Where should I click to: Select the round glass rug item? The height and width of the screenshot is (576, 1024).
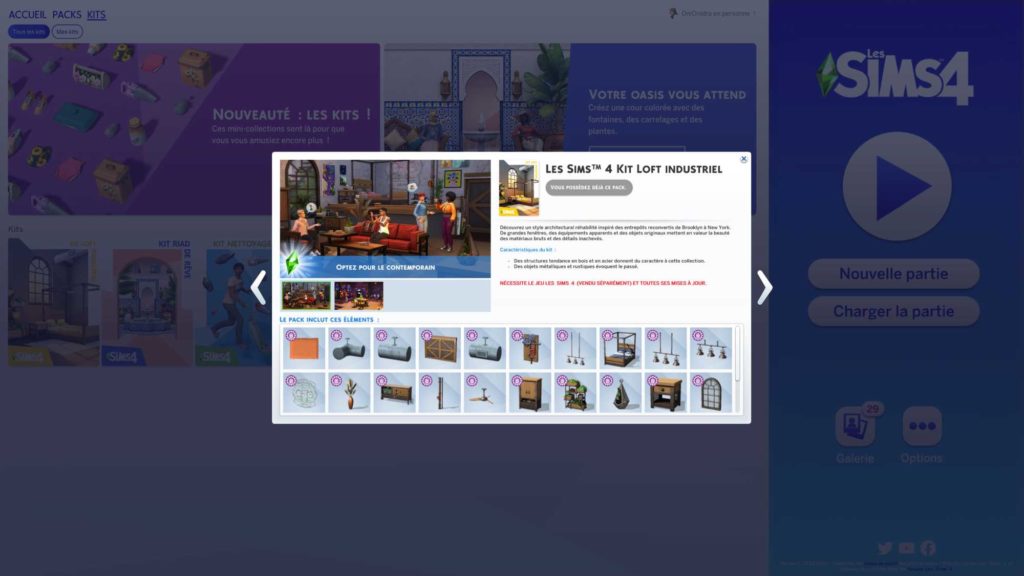click(x=304, y=393)
